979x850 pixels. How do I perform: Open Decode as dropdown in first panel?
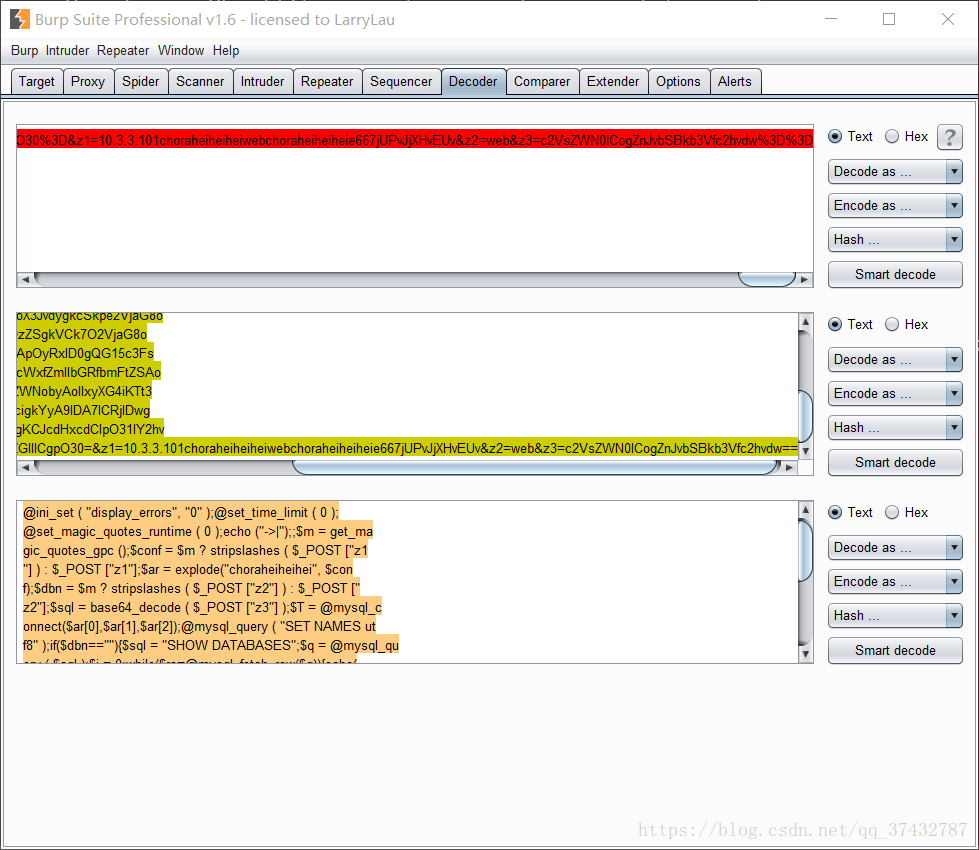[x=895, y=172]
